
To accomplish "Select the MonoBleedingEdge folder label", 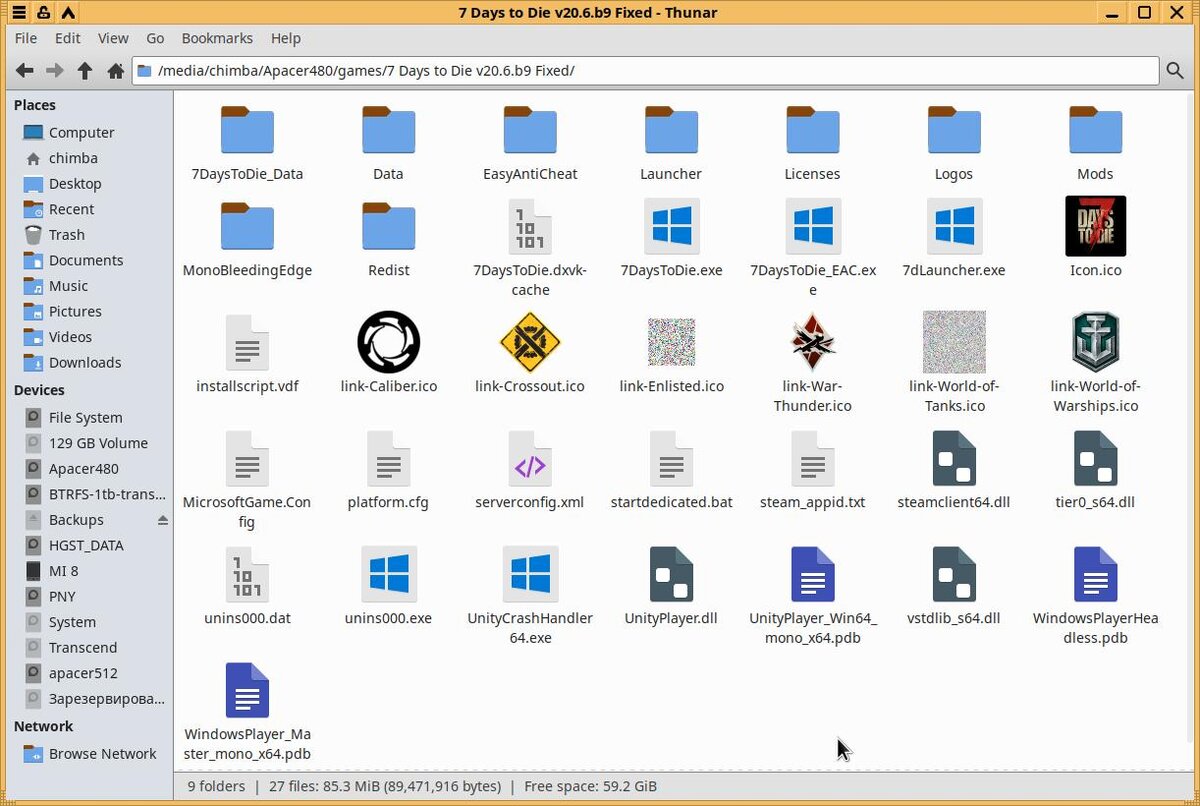I will click(x=247, y=270).
